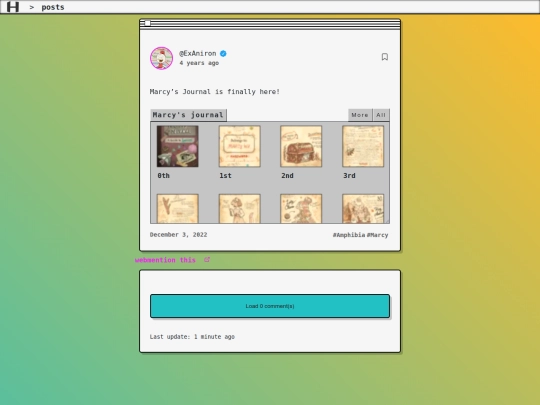Click the #Marcy hashtag

[377, 235]
